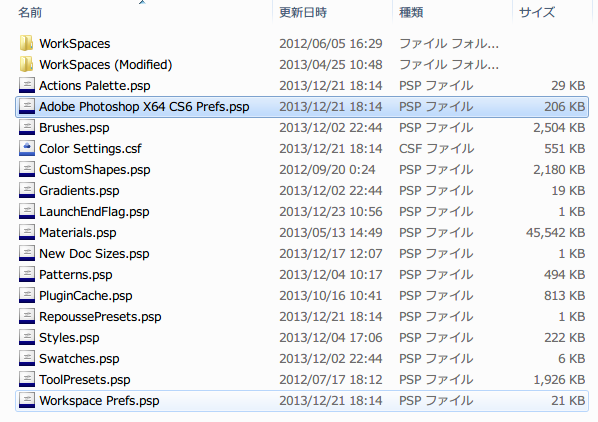Screen dimensions: 598x422
Task: Select the WorkSpaces folder icon
Action: [x=26, y=43]
